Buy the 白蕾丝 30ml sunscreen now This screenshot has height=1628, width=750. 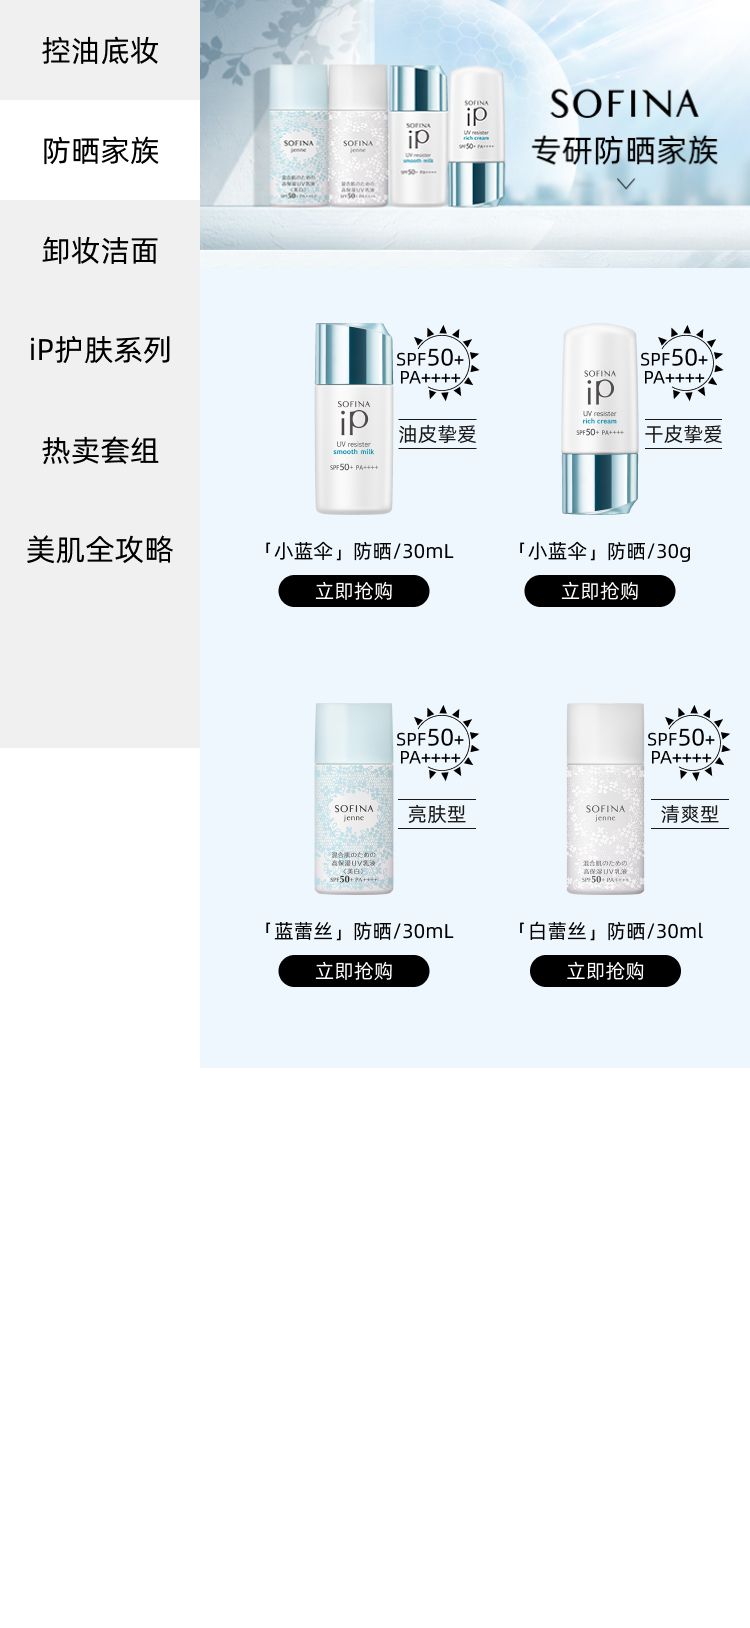click(x=605, y=971)
